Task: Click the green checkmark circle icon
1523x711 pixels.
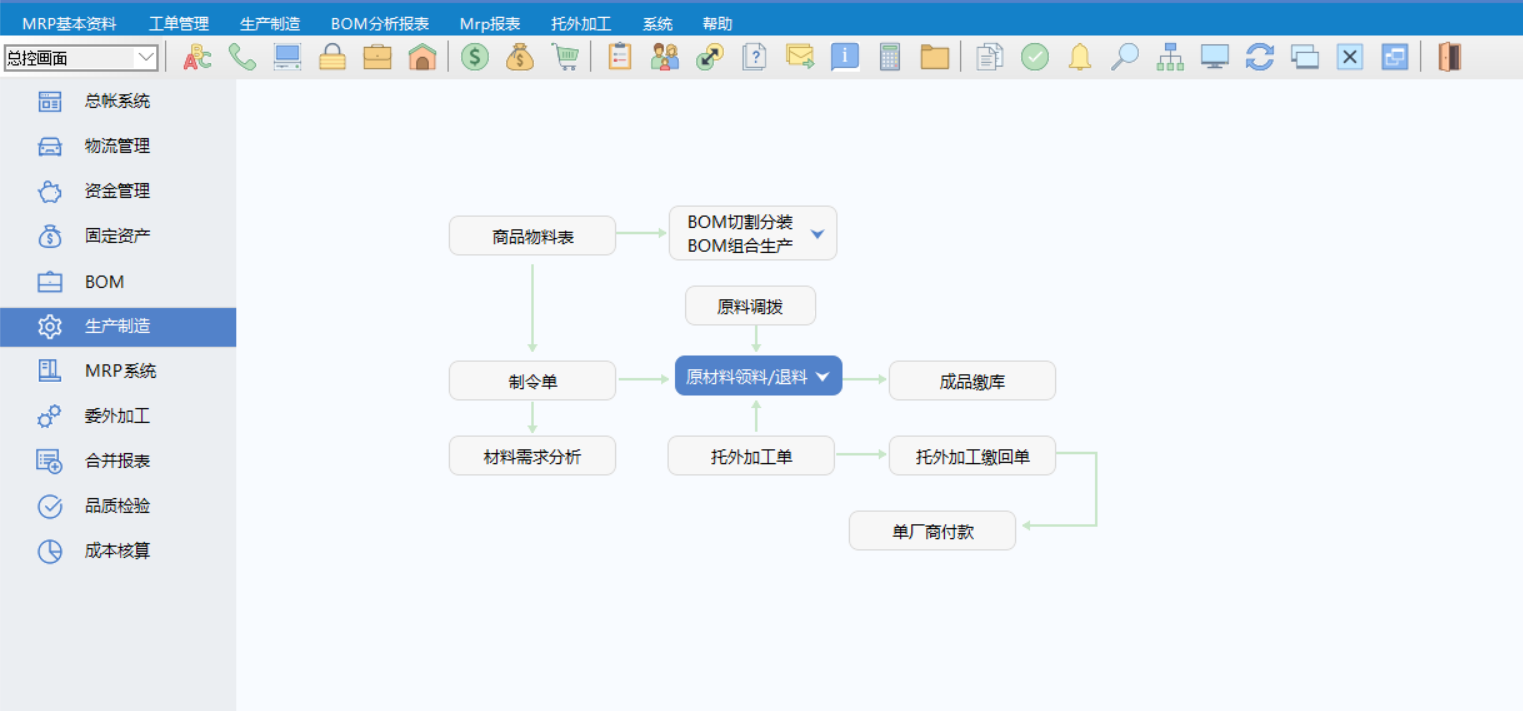Action: 1035,57
